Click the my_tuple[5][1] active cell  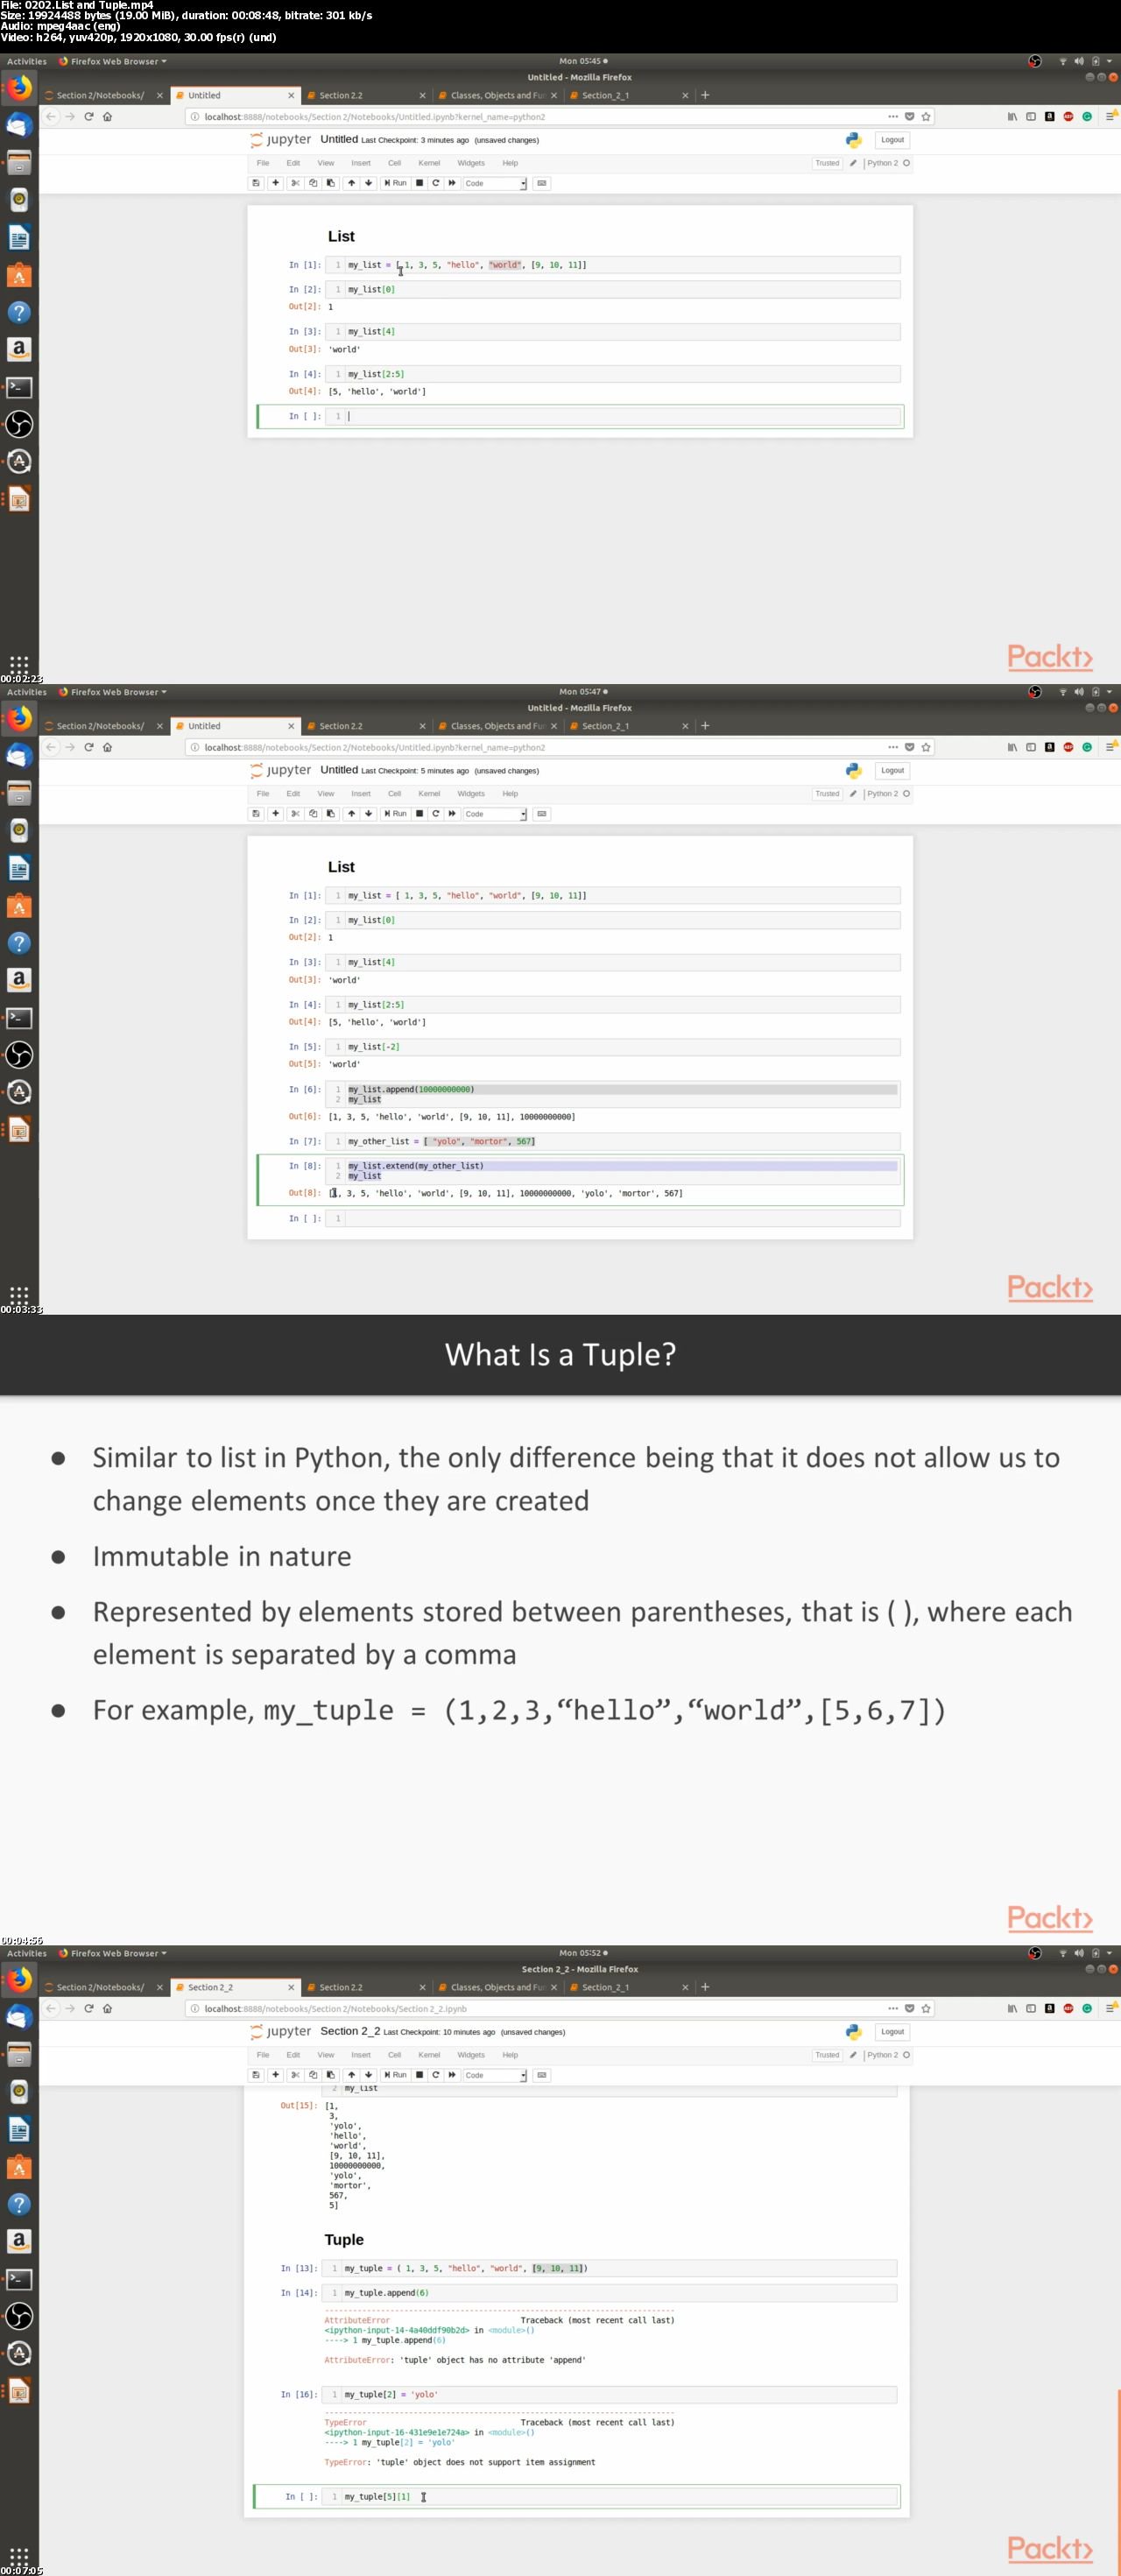[x=609, y=2497]
